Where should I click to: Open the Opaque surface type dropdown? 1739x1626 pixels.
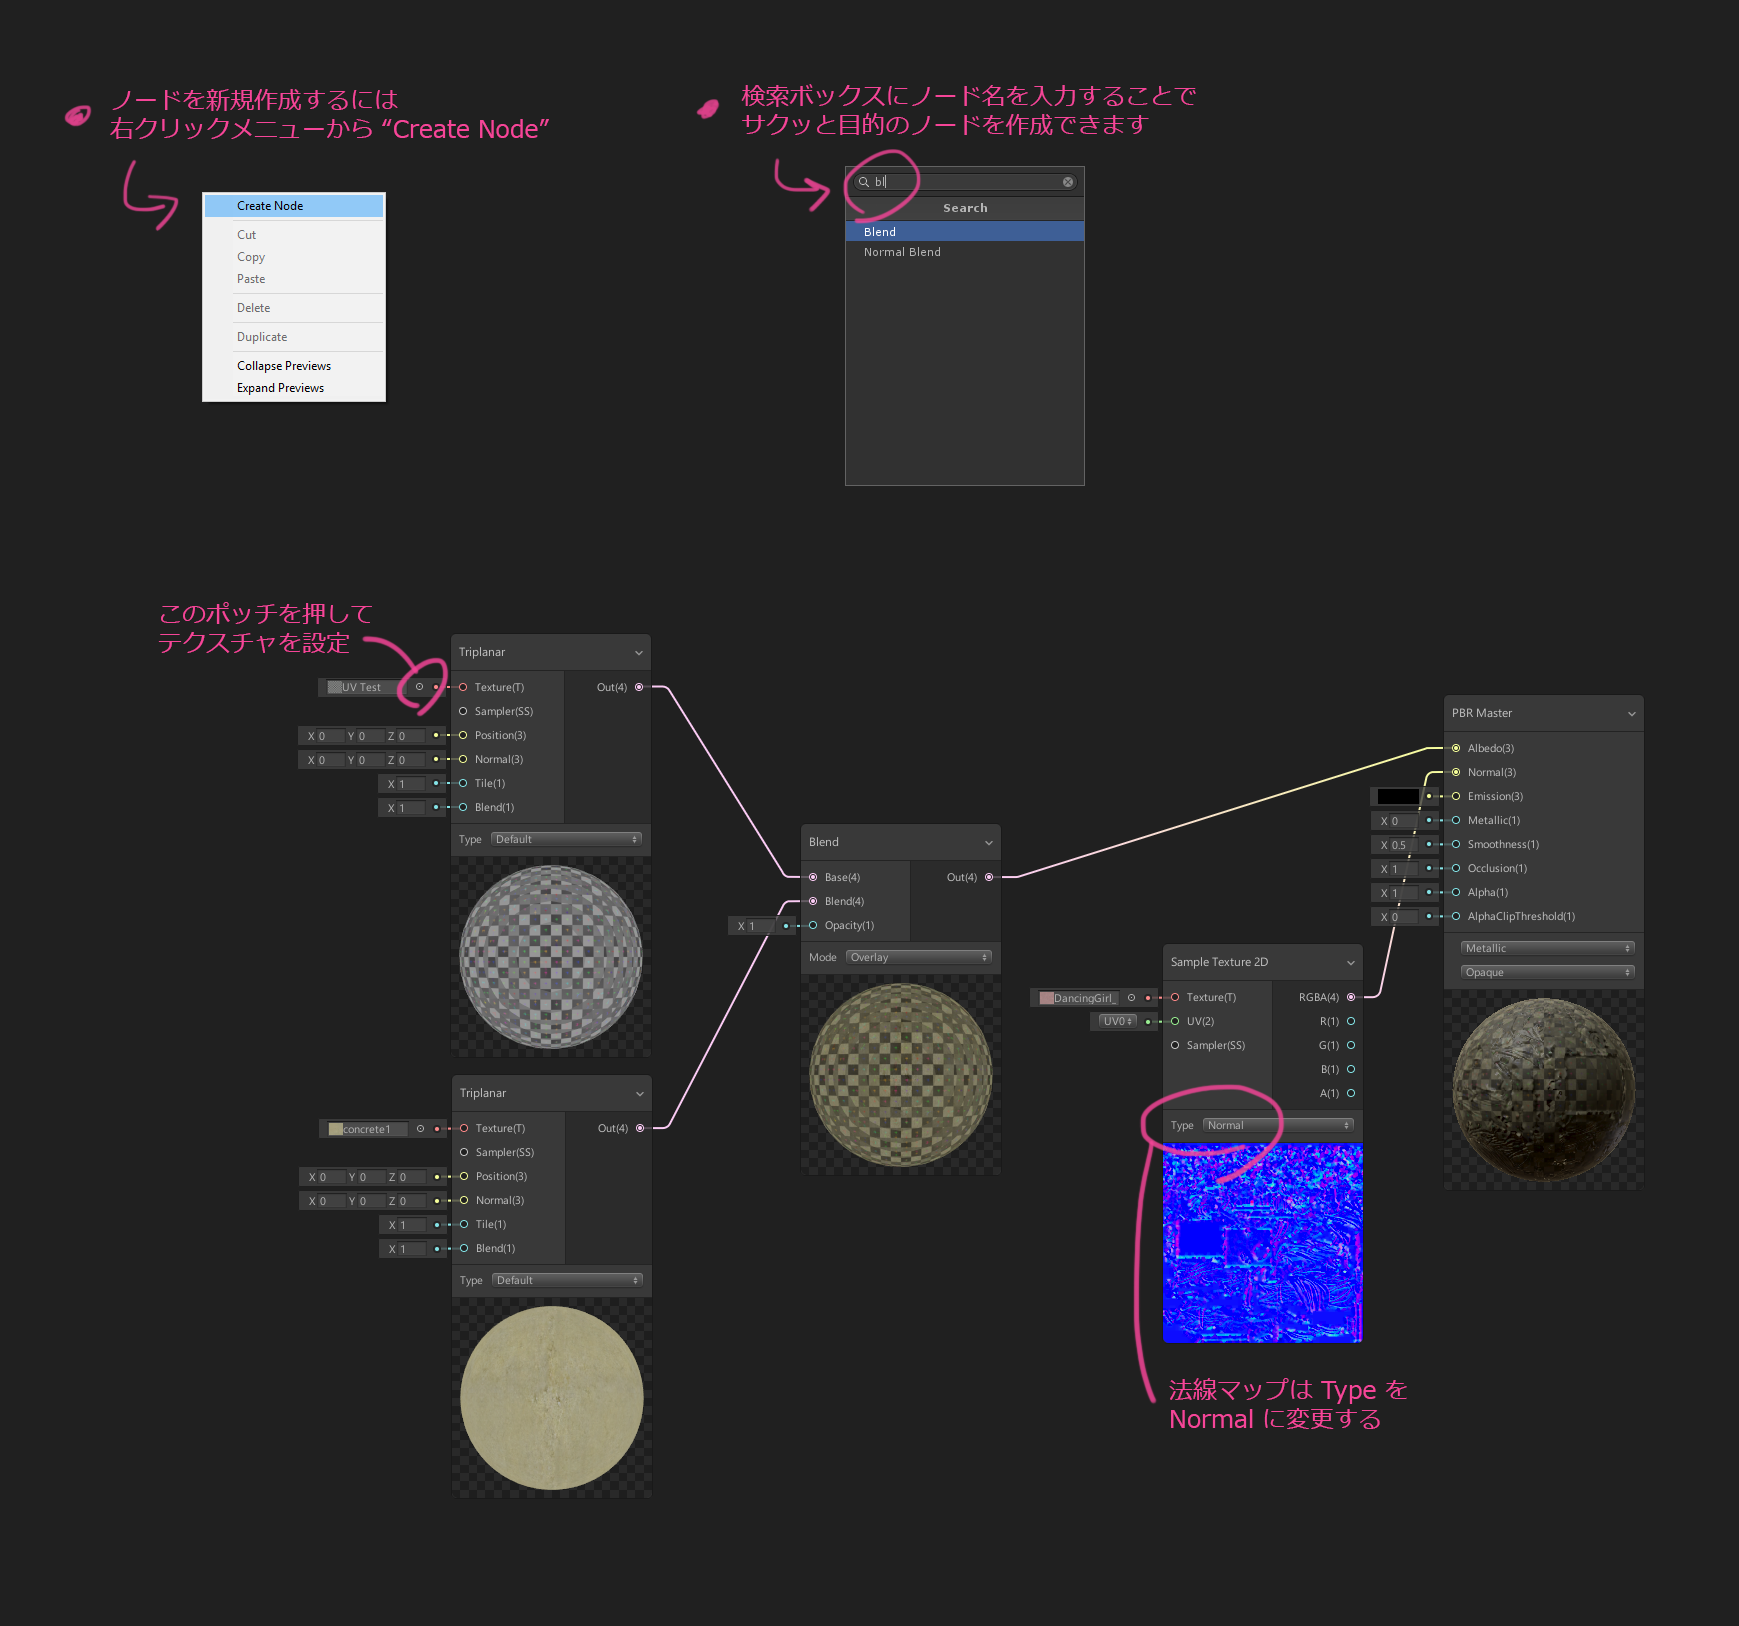tap(1546, 972)
